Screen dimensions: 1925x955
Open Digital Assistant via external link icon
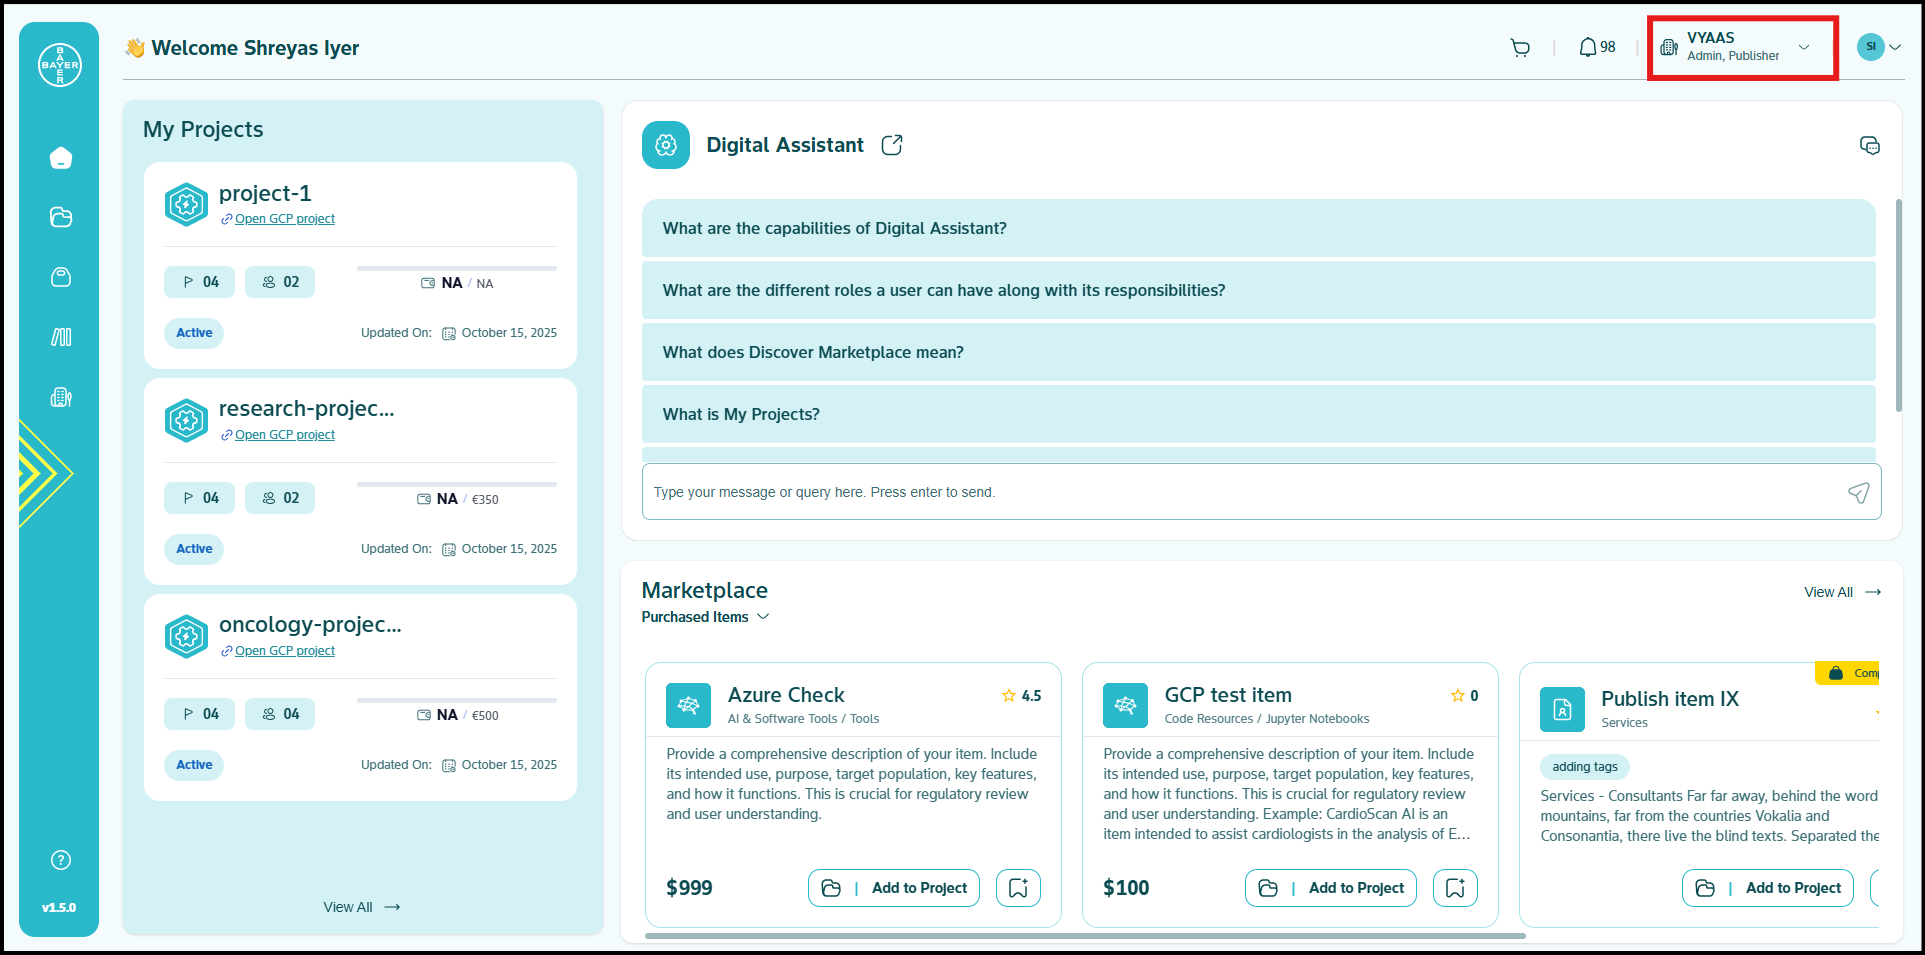pos(891,144)
